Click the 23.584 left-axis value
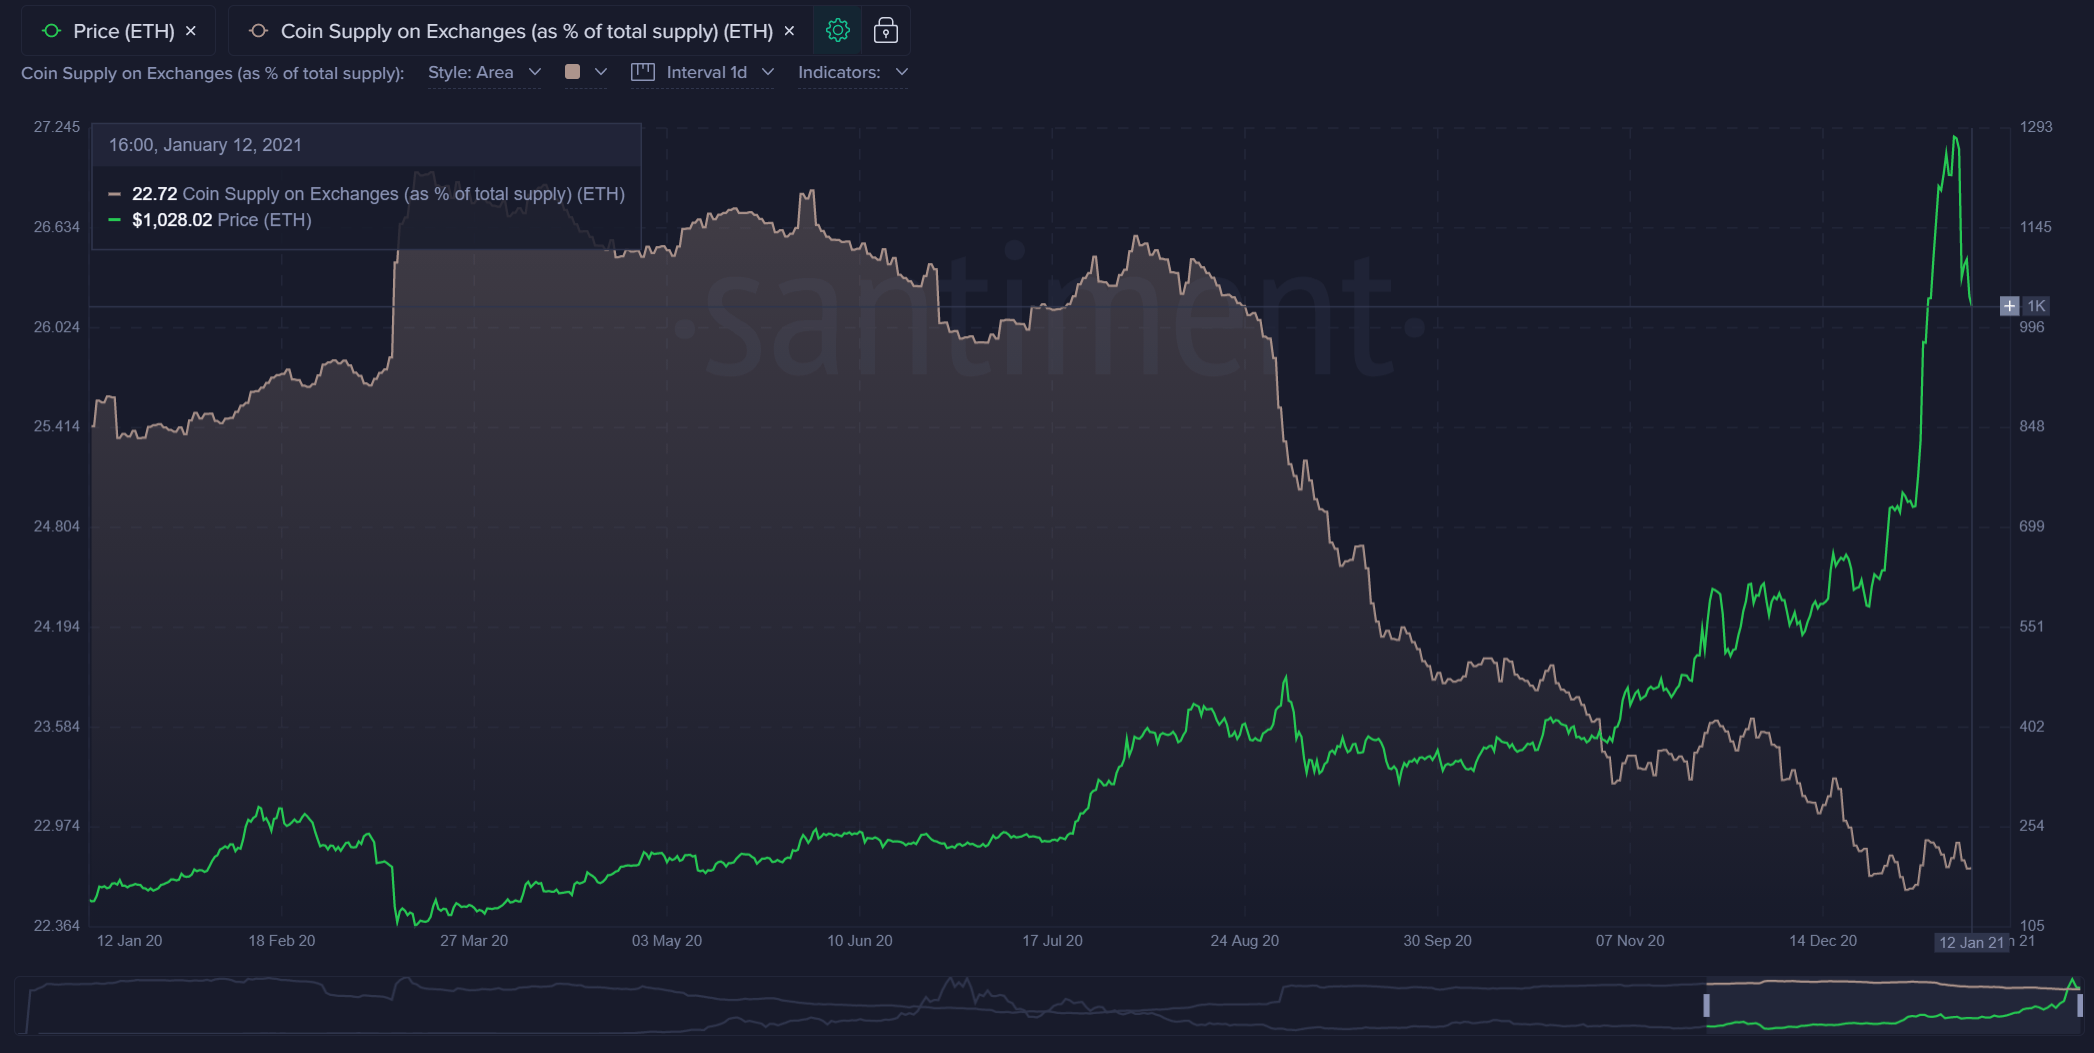The height and width of the screenshot is (1053, 2094). (x=57, y=726)
